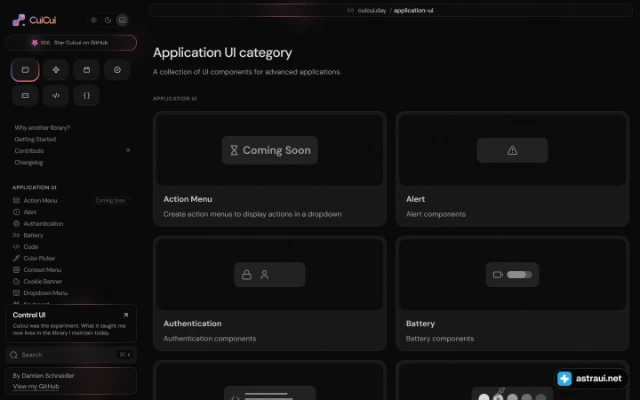Click the Action Menu sidebar icon

pyautogui.click(x=16, y=200)
